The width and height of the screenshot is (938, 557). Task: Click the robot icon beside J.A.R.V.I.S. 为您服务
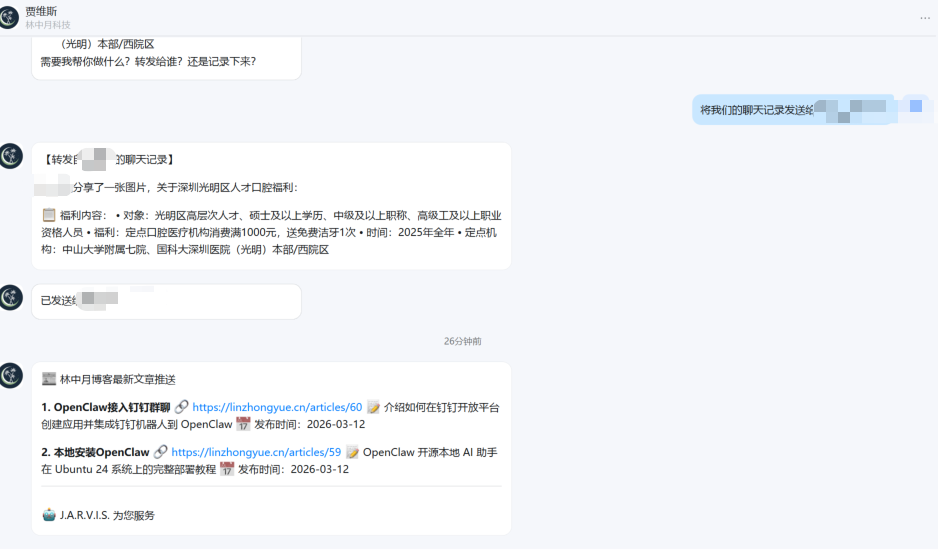pyautogui.click(x=49, y=515)
